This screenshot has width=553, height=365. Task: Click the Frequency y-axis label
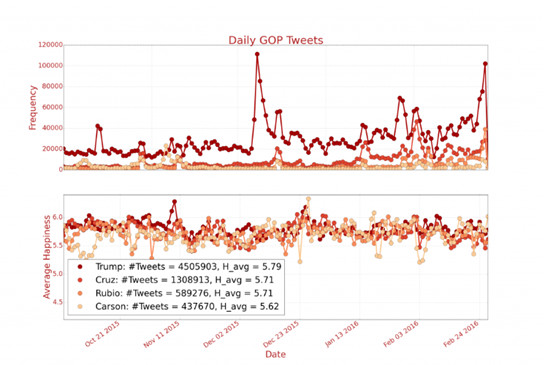[32, 108]
